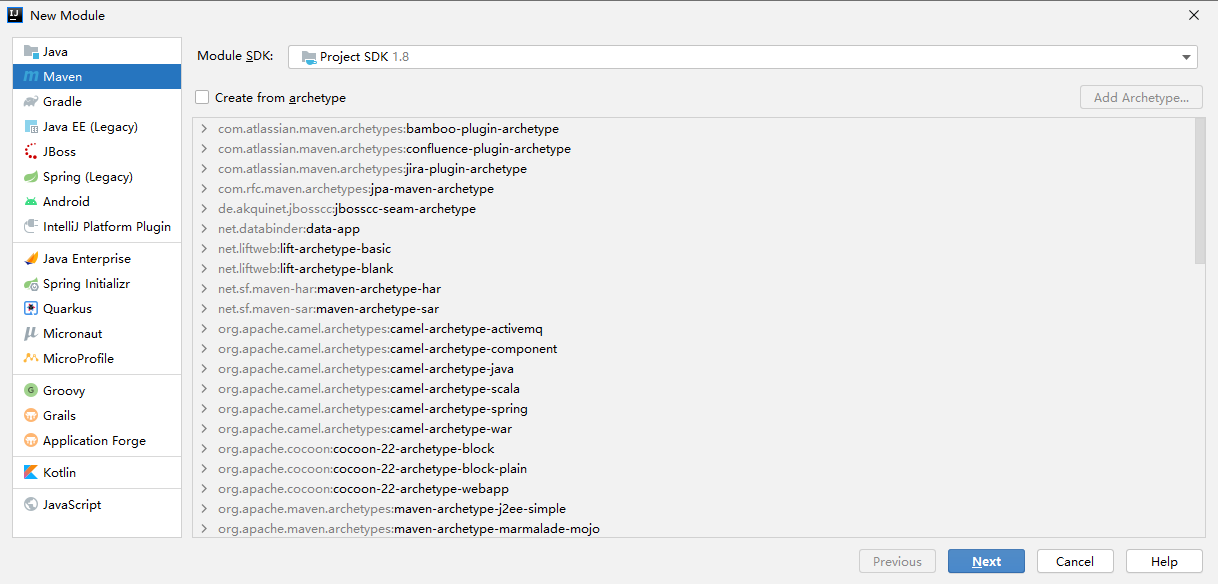Select the Application Forge icon
This screenshot has height=584, width=1218.
click(x=31, y=440)
